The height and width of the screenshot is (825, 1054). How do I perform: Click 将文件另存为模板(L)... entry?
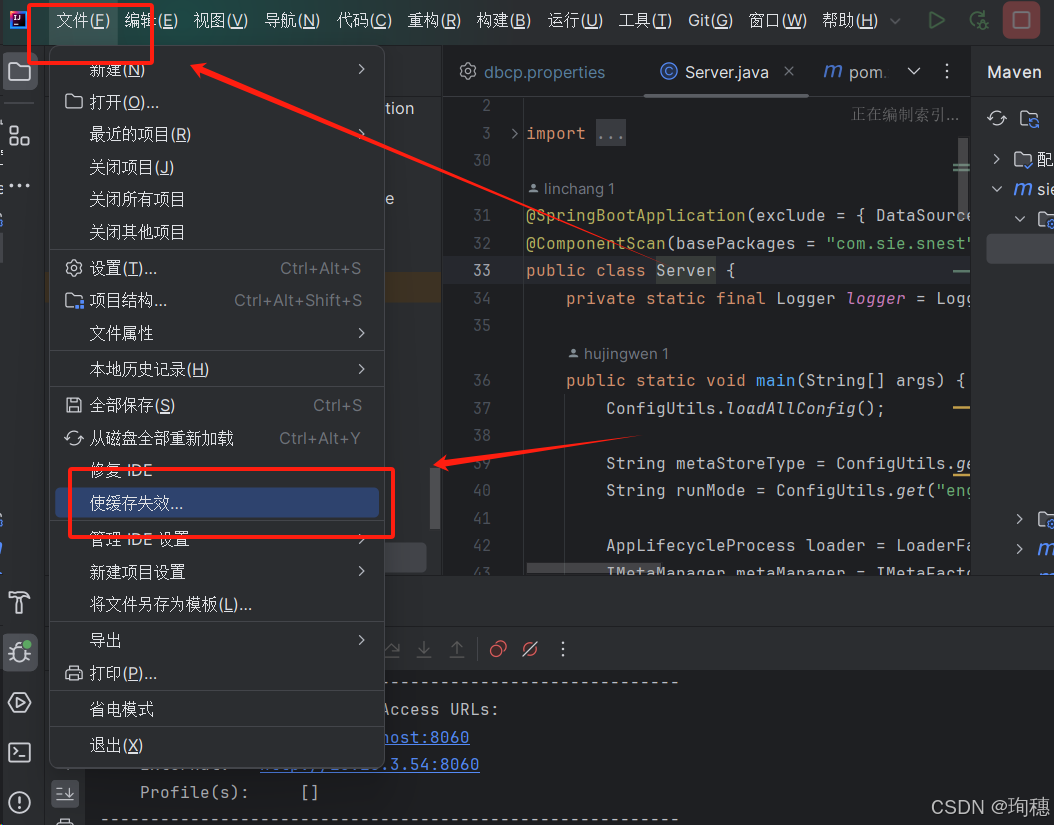click(x=217, y=604)
